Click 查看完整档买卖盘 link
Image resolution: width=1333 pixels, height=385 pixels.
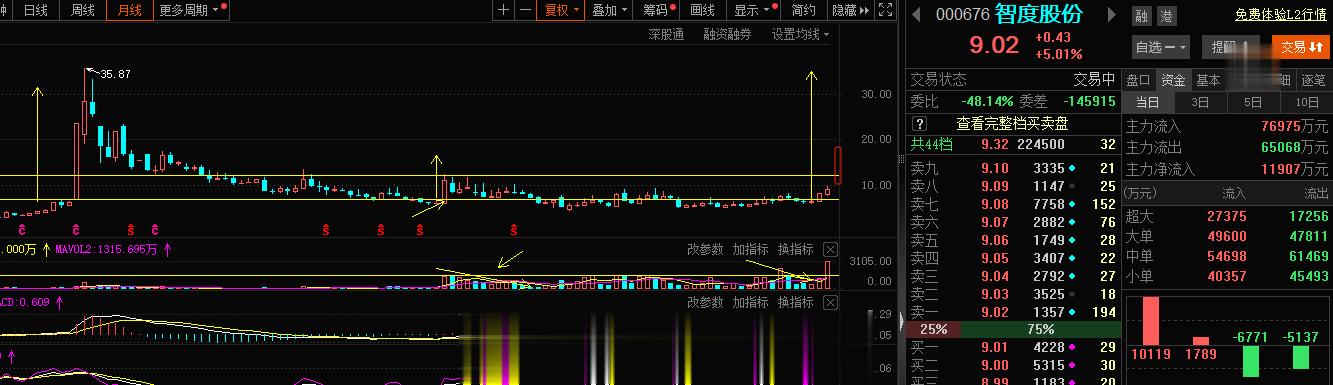coord(1012,124)
